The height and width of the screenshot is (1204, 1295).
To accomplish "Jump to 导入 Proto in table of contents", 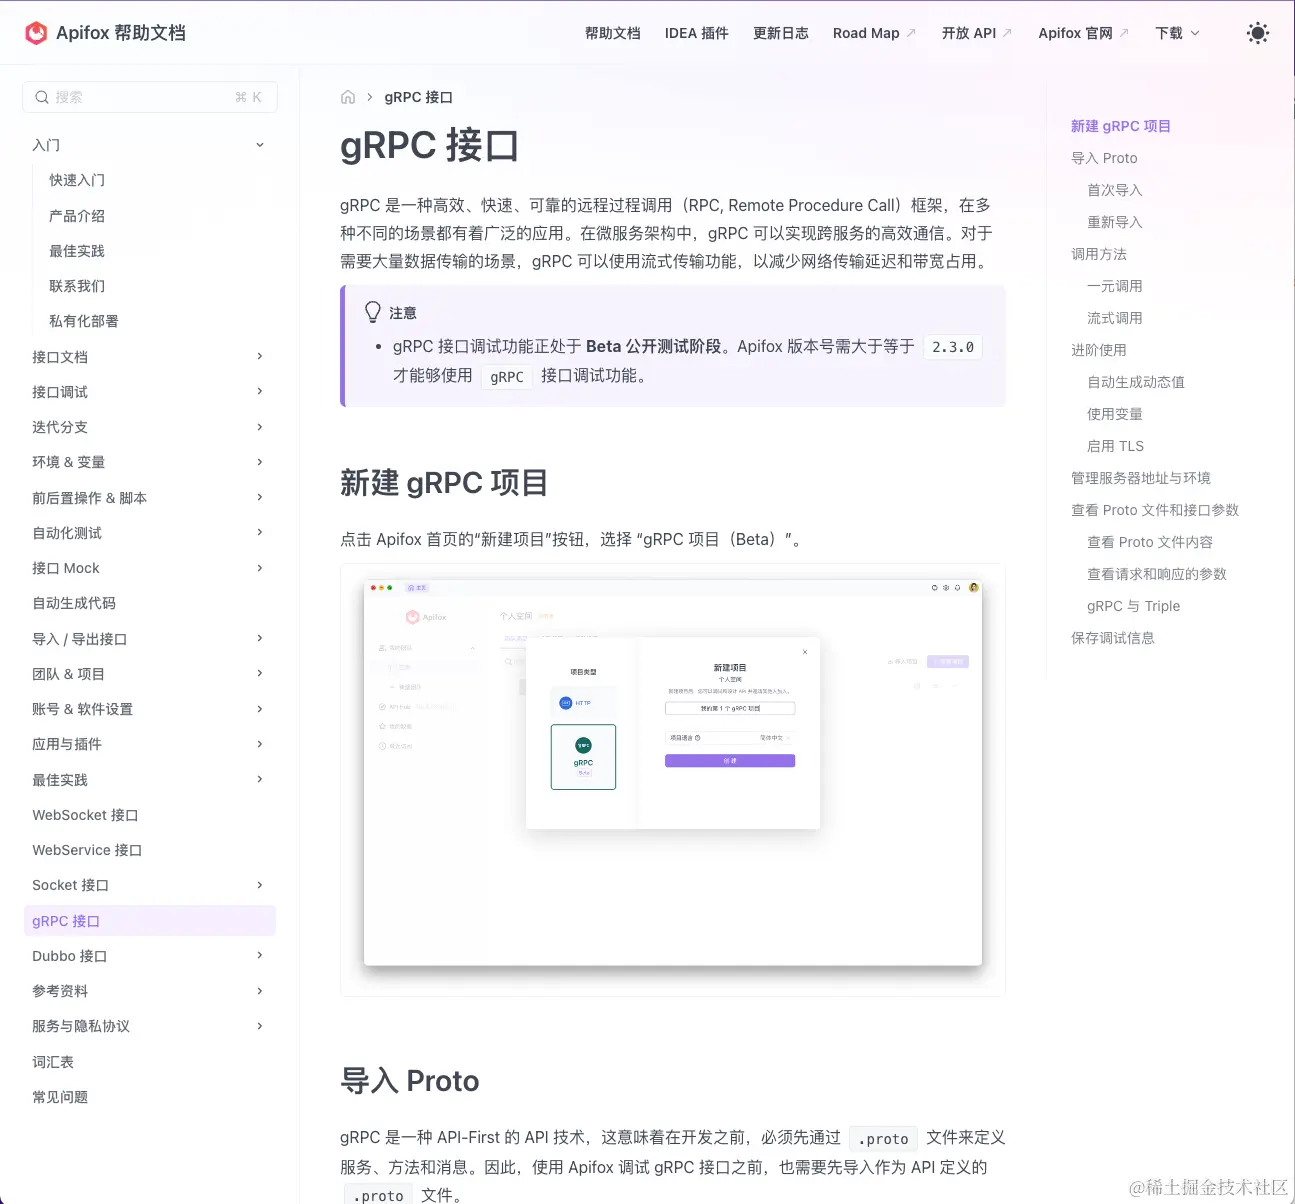I will point(1104,158).
